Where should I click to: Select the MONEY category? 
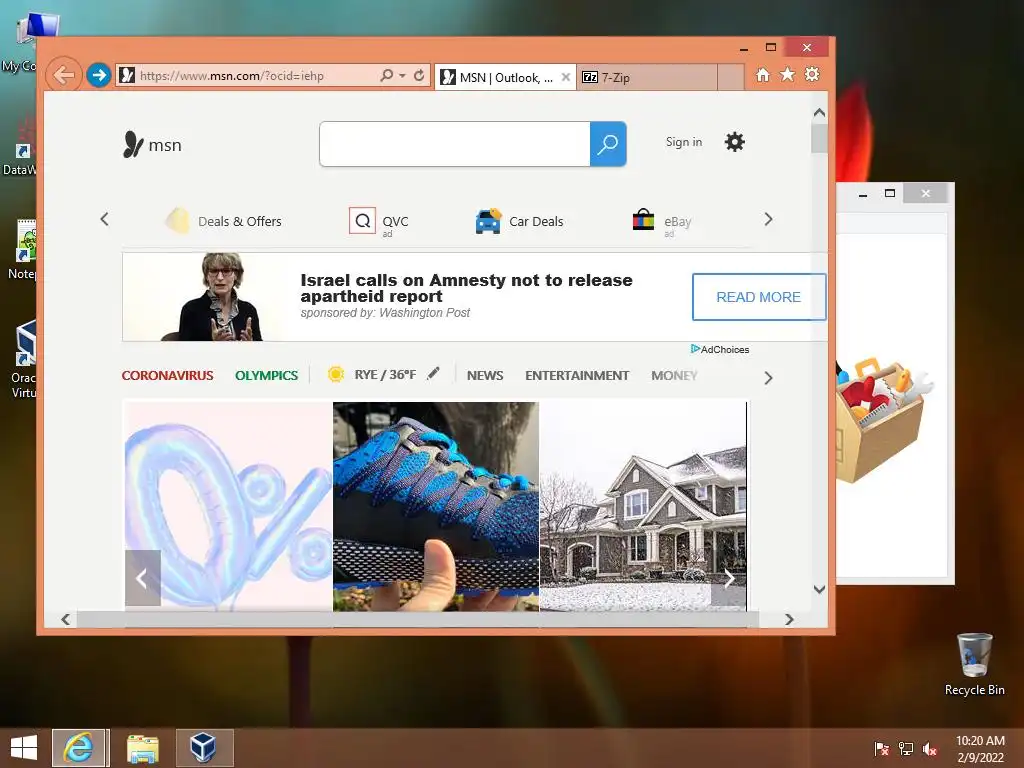pyautogui.click(x=674, y=376)
